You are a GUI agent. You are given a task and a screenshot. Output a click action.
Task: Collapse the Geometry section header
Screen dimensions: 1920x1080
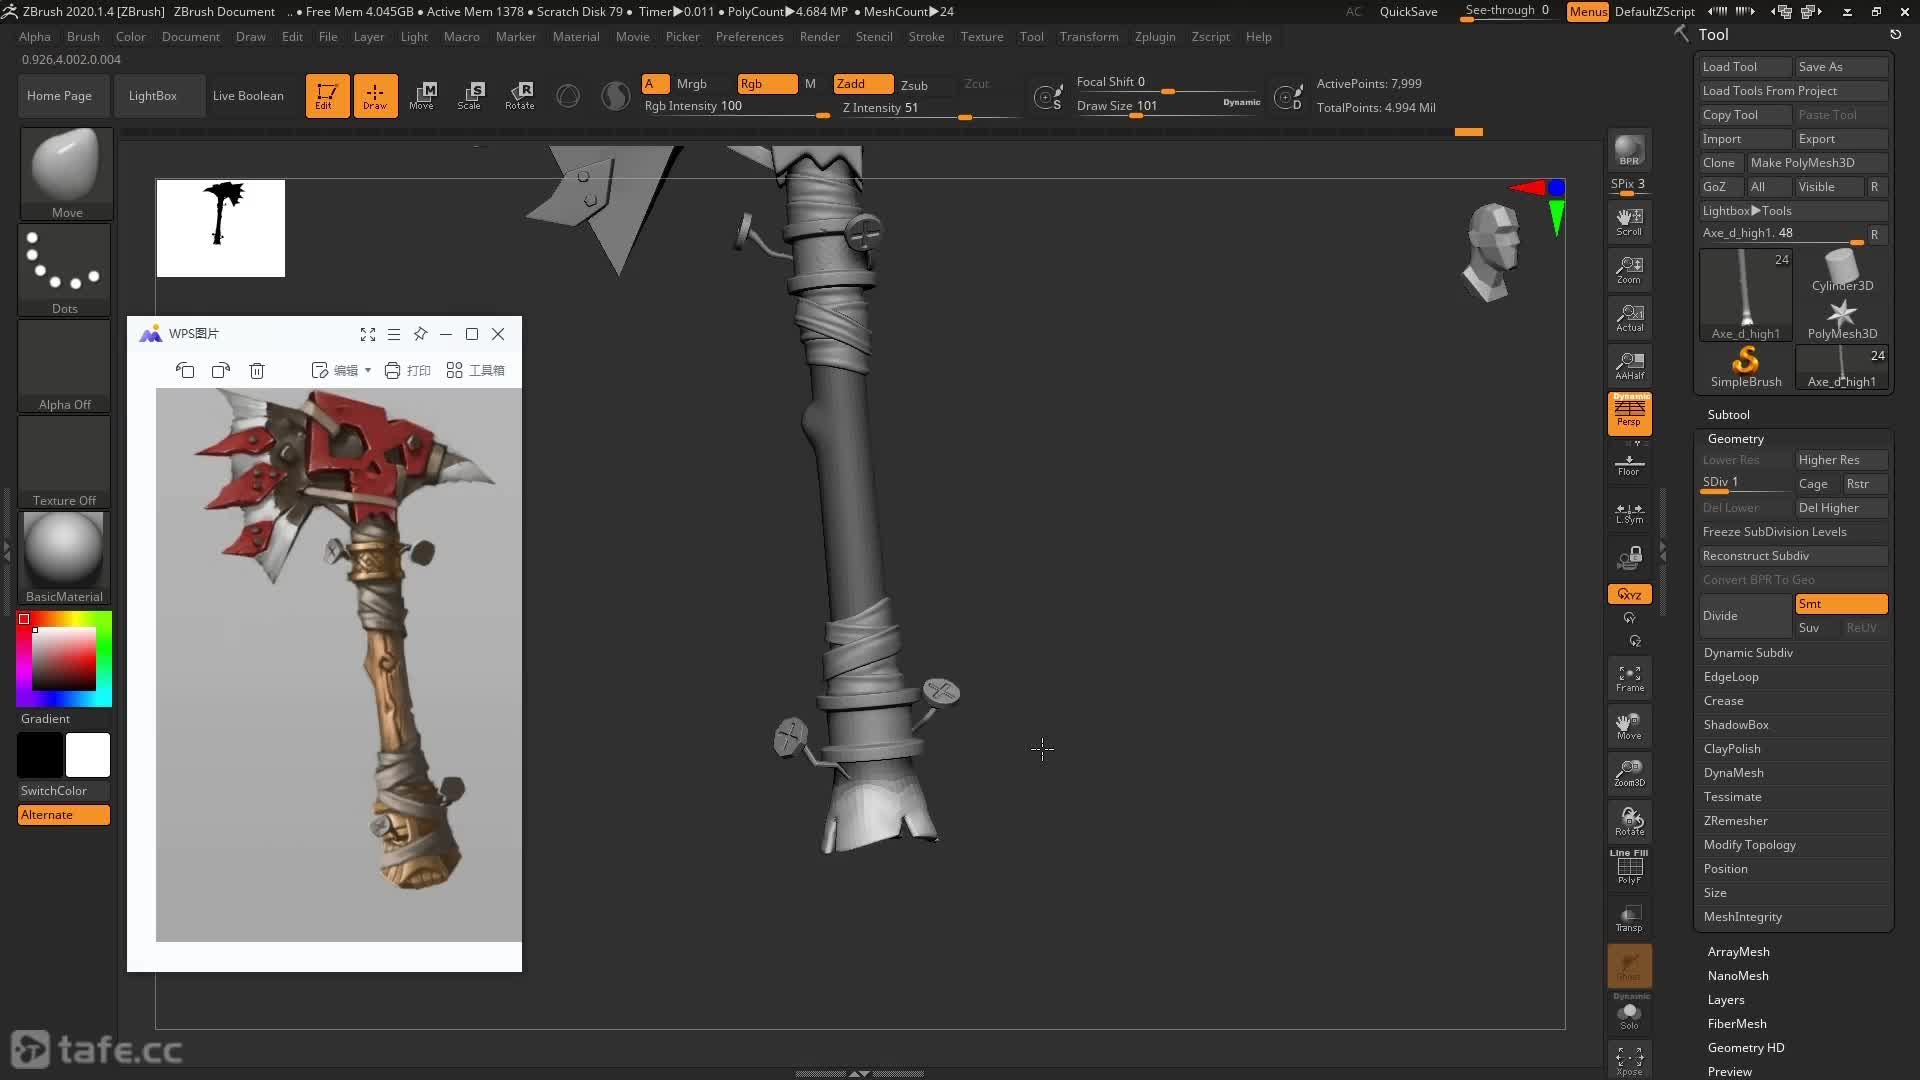1735,439
